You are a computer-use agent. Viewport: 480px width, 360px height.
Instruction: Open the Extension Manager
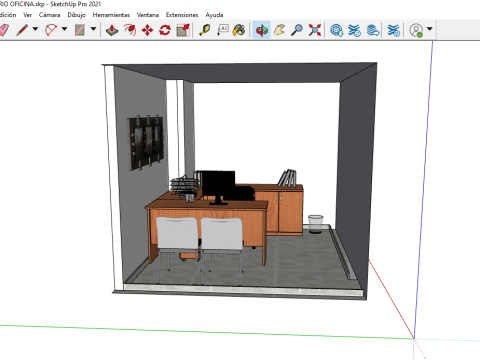[394, 30]
